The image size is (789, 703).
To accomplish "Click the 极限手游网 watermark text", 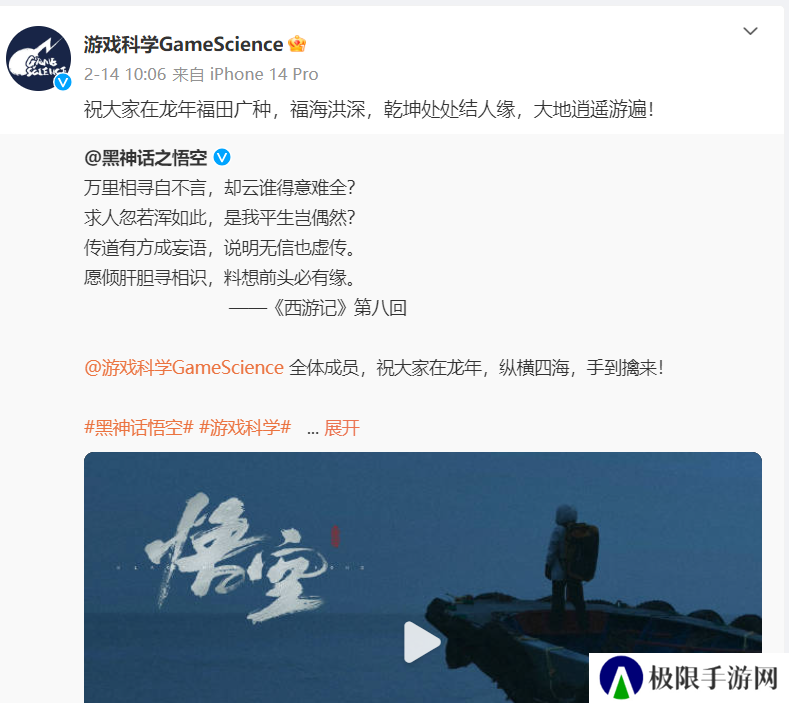I will (714, 678).
